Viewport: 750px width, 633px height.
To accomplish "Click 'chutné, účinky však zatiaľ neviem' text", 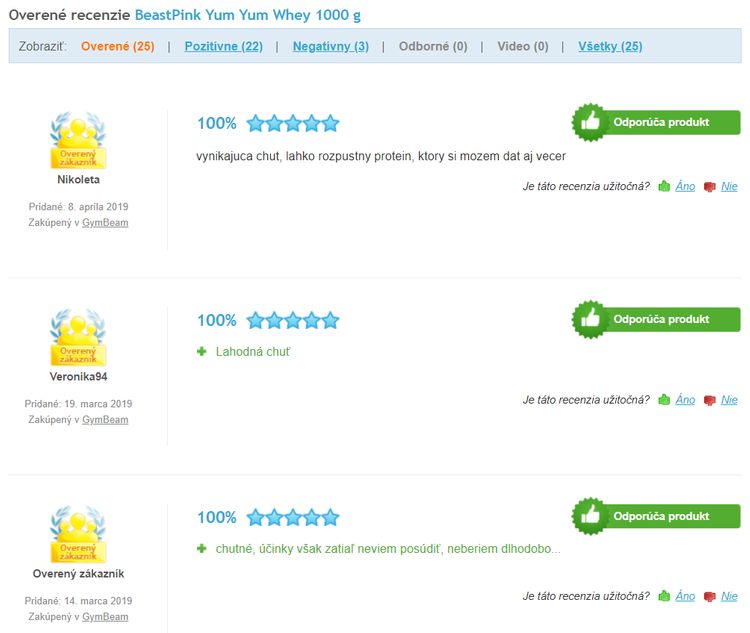I will (388, 549).
